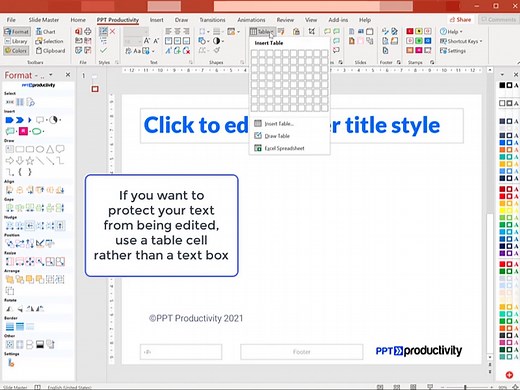Toggle the Colors toolbar button

[x=16, y=51]
